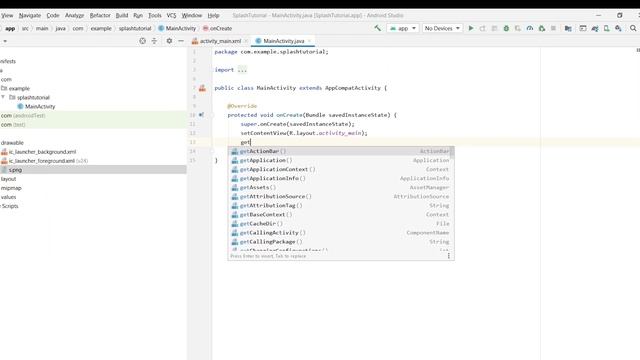Open the Tools menu
This screenshot has height=360, width=640.
coord(155,15)
